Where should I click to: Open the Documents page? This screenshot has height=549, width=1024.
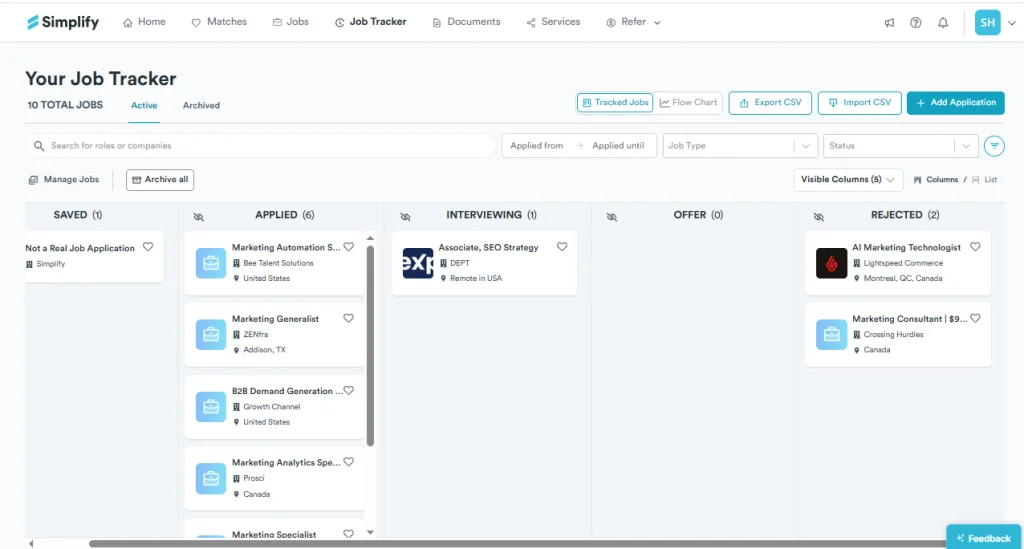[x=466, y=22]
